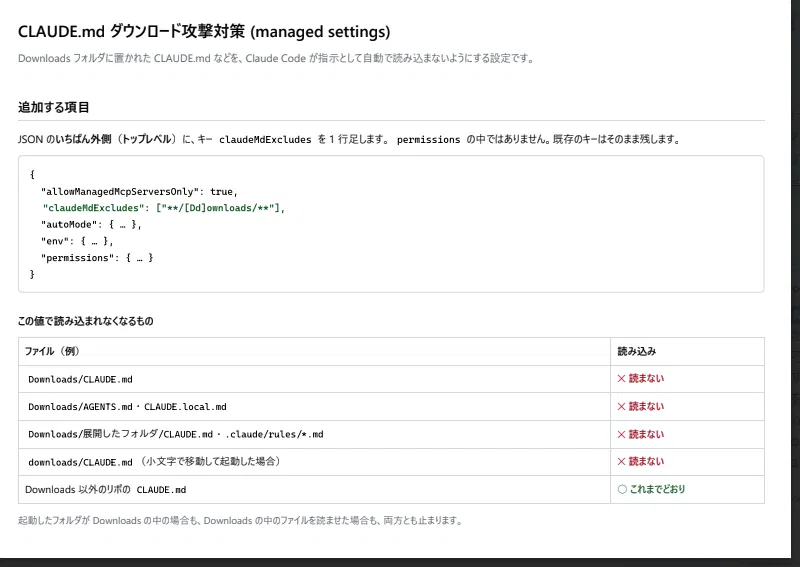The image size is (800, 567).
Task: Click the subheading 'この値で読み込まれなくなるもの'
Action: point(86,321)
